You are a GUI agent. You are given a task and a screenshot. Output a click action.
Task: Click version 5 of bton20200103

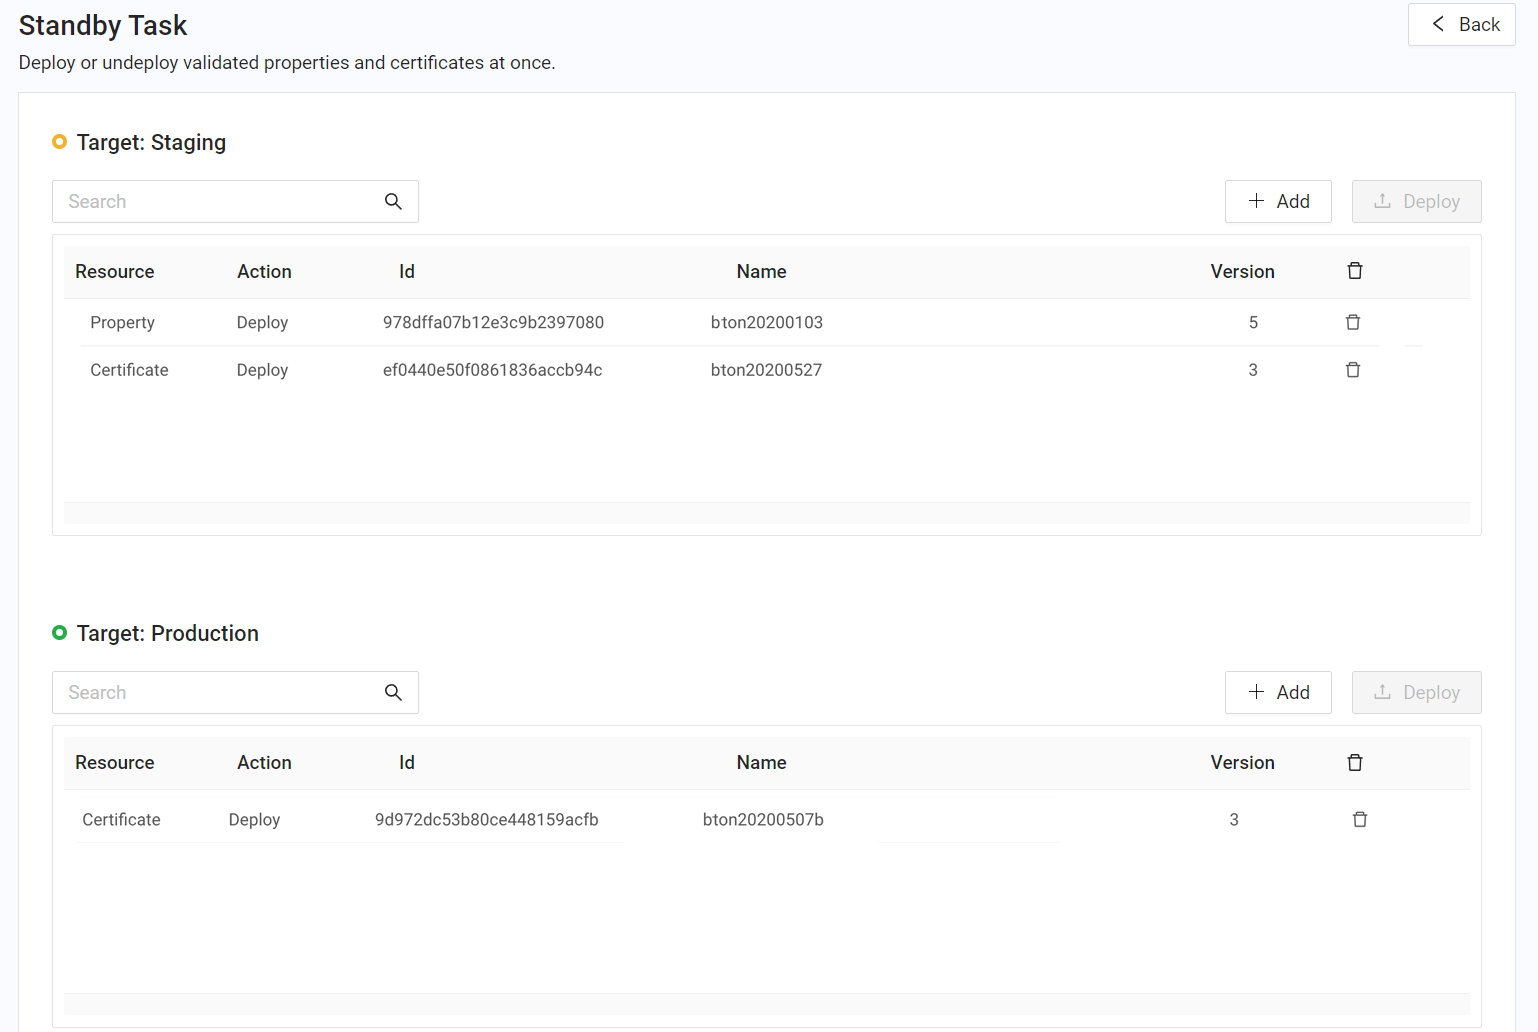(1253, 322)
